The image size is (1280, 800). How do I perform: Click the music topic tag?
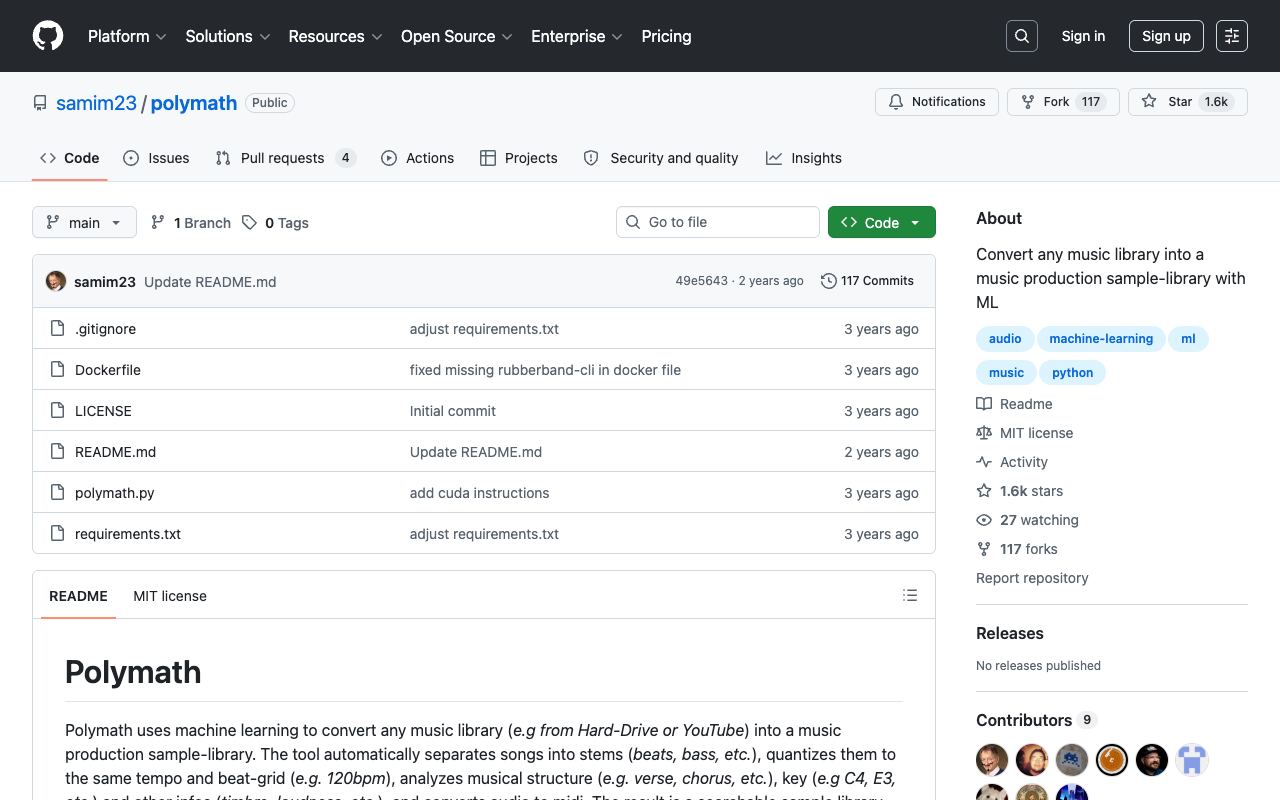click(x=1006, y=373)
